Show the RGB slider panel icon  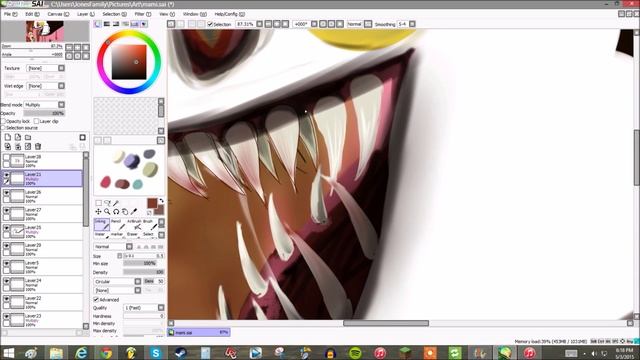[x=107, y=24]
